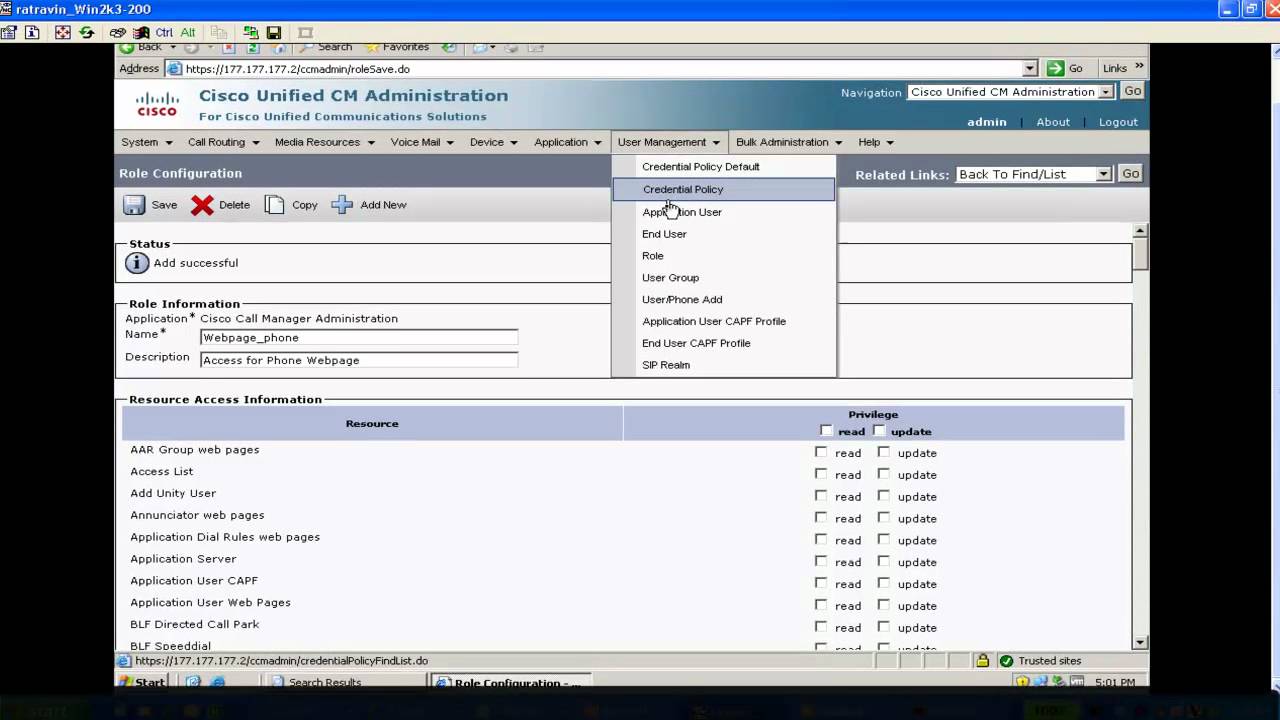Screen dimensions: 1280x720
Task: Select End User from User Management
Action: point(724,234)
